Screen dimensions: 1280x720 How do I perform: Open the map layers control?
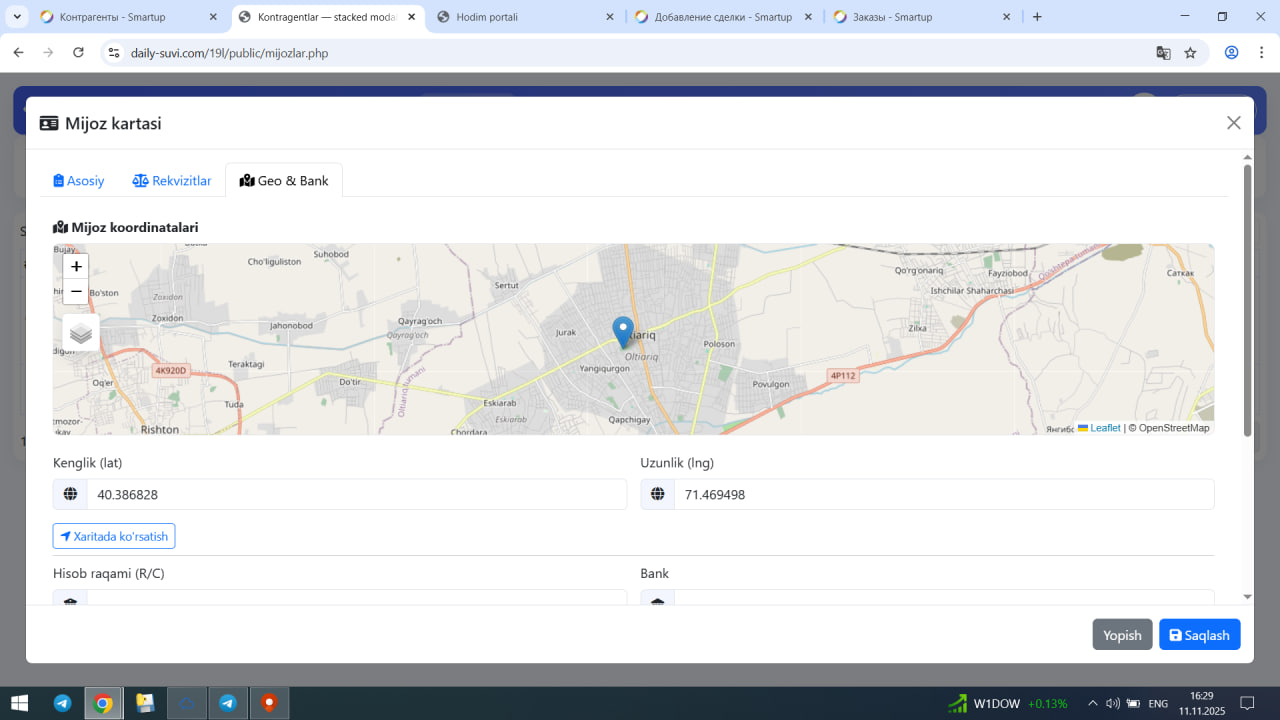(81, 333)
